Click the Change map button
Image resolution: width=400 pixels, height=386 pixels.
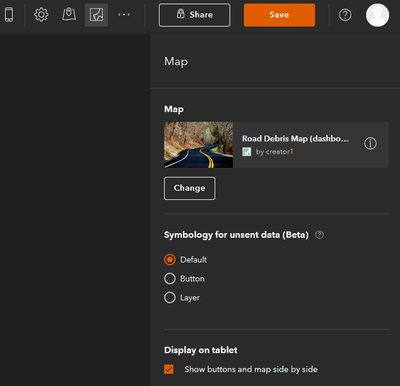189,188
